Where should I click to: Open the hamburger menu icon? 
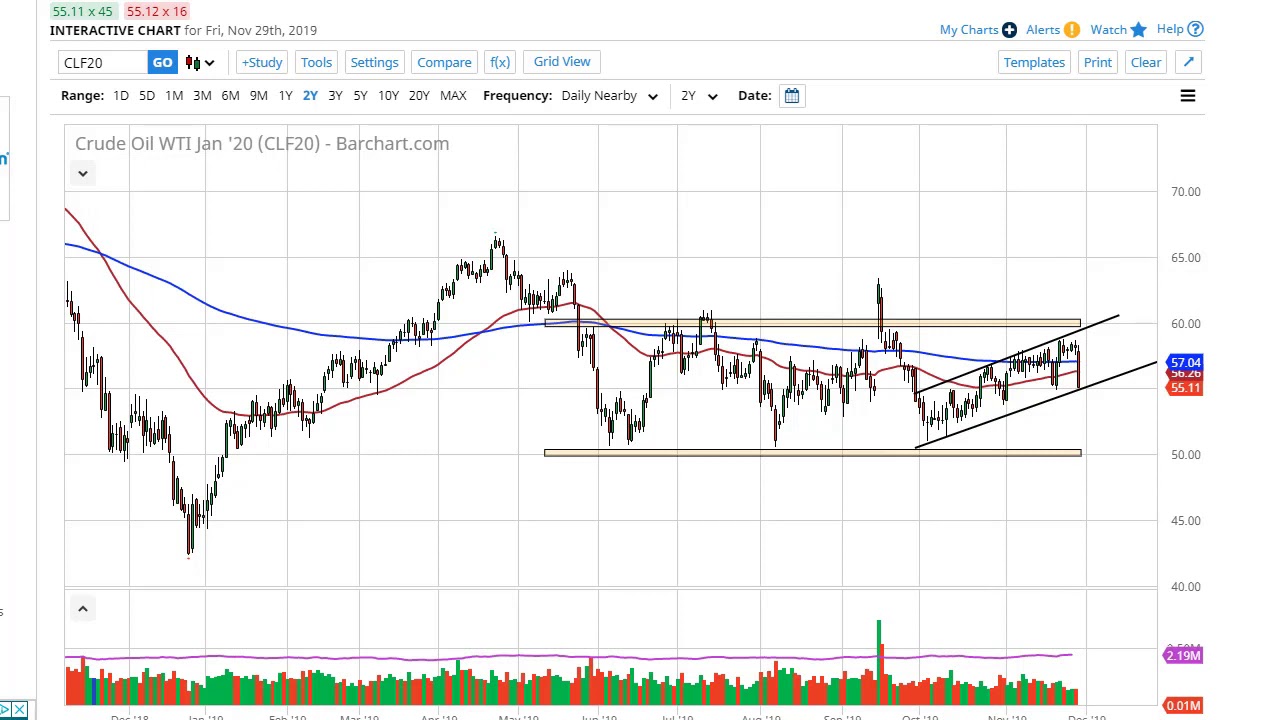pyautogui.click(x=1188, y=96)
